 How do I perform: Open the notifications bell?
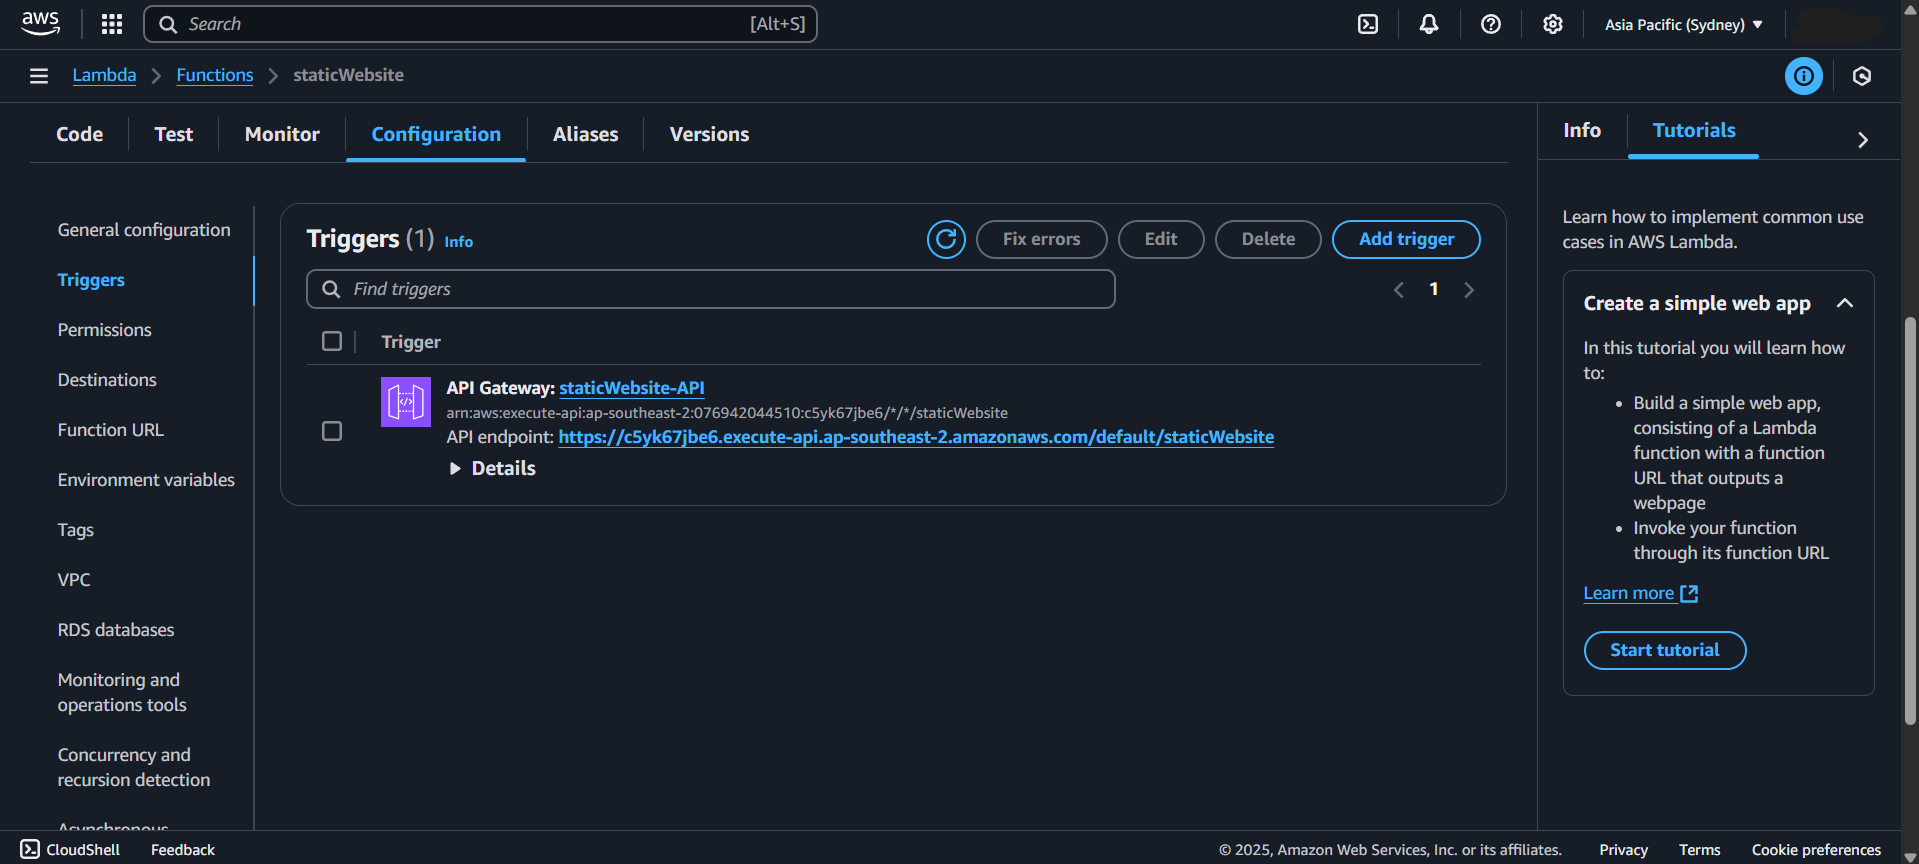[1429, 24]
